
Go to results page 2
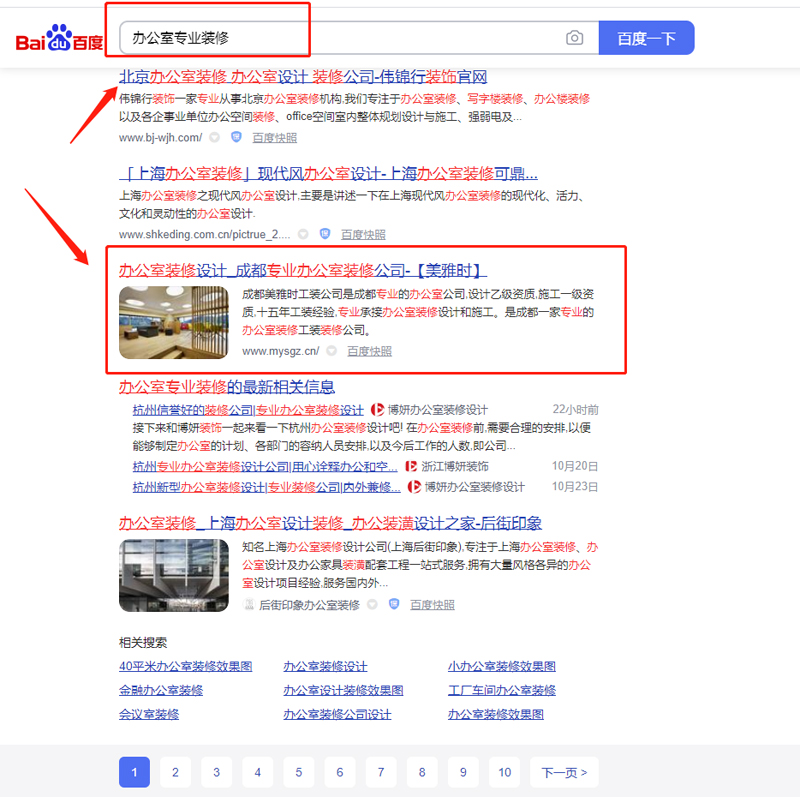[x=175, y=772]
